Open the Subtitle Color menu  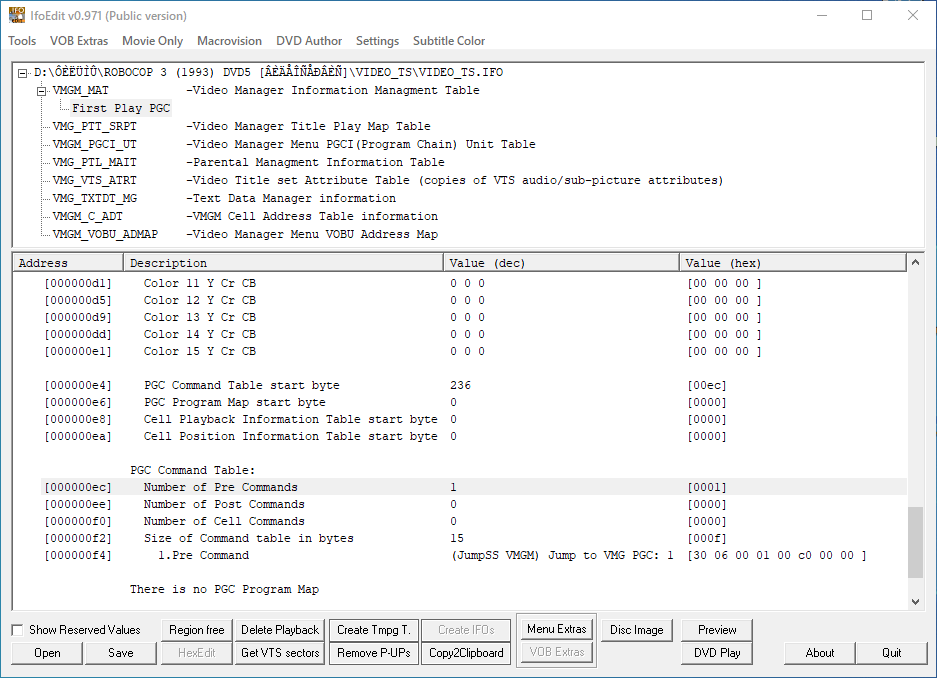pos(449,41)
